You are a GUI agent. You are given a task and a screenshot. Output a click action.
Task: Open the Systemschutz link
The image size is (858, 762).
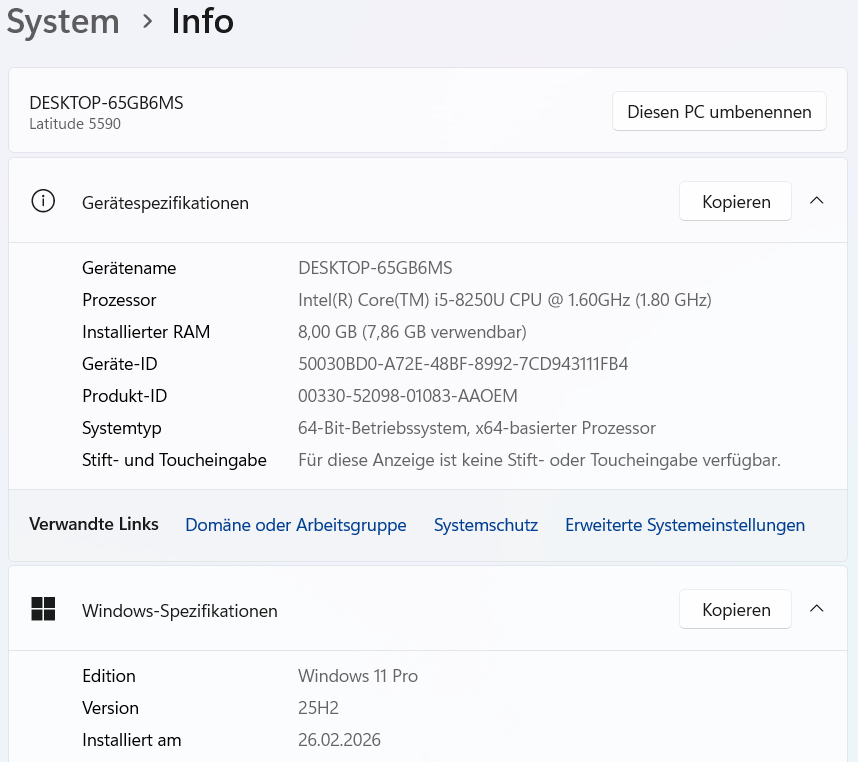(486, 525)
